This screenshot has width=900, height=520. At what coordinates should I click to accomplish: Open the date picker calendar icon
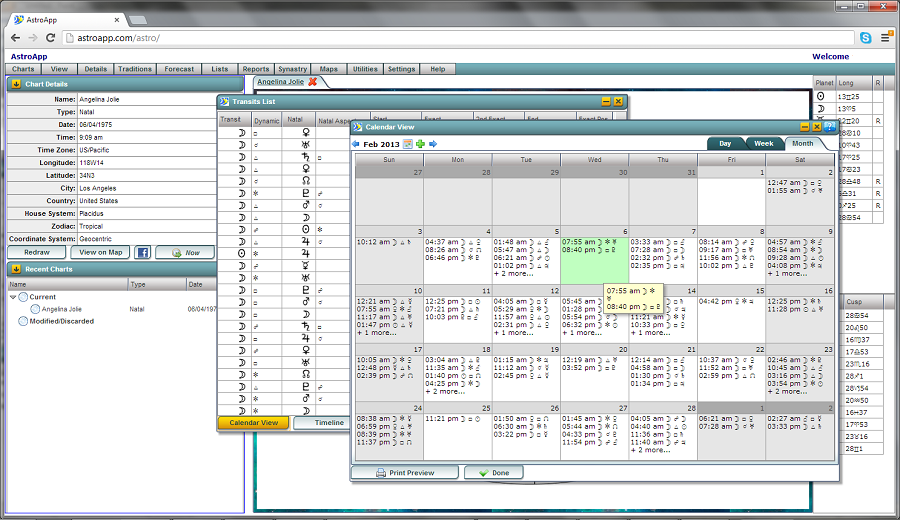tap(407, 144)
